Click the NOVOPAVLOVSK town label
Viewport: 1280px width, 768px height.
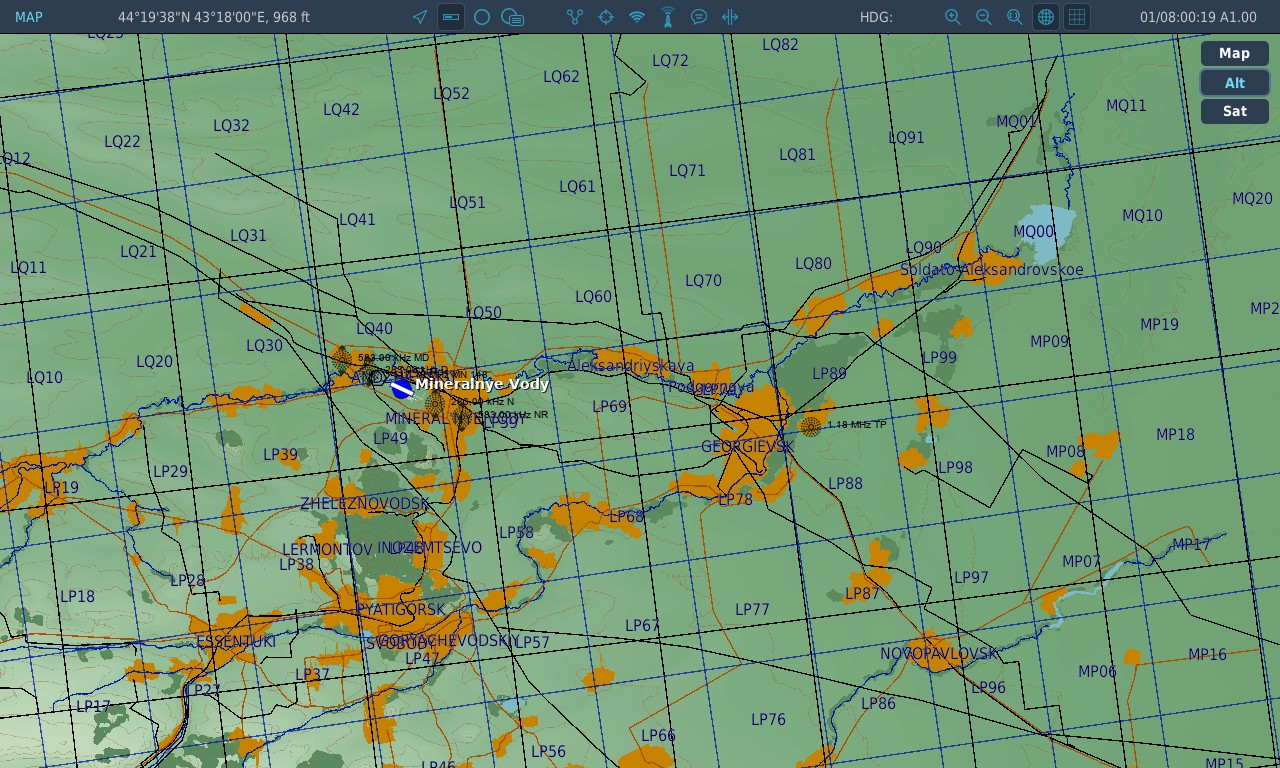(939, 654)
